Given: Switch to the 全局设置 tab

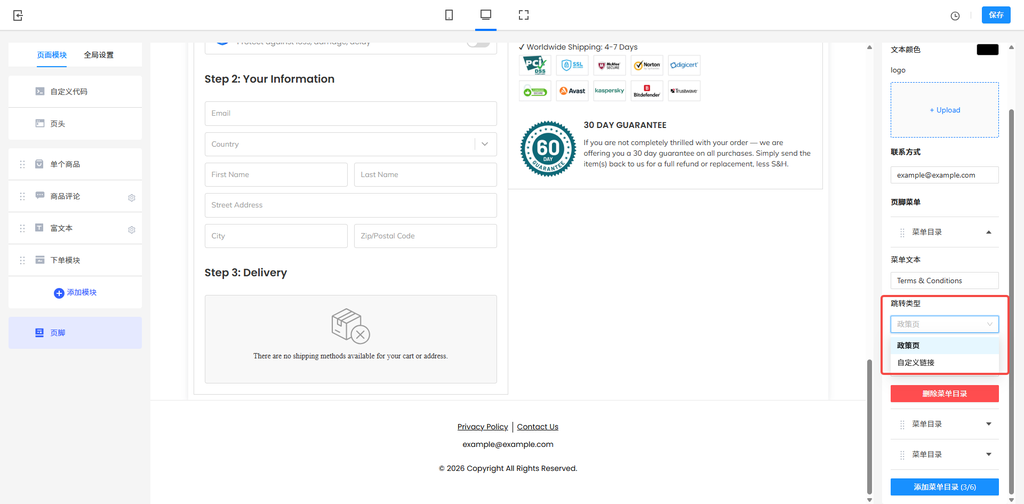Looking at the screenshot, I should [98, 55].
